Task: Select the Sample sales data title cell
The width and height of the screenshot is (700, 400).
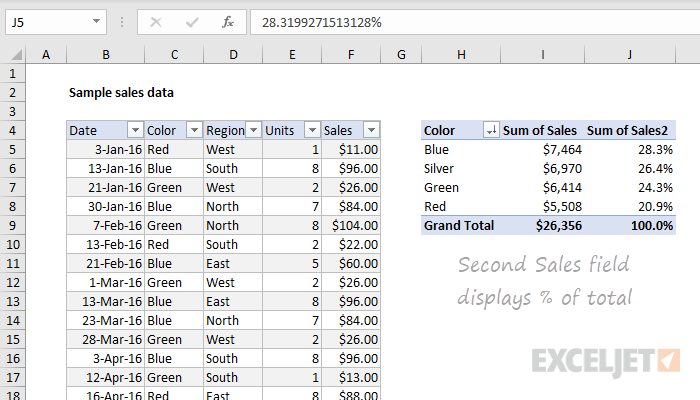Action: click(x=121, y=92)
